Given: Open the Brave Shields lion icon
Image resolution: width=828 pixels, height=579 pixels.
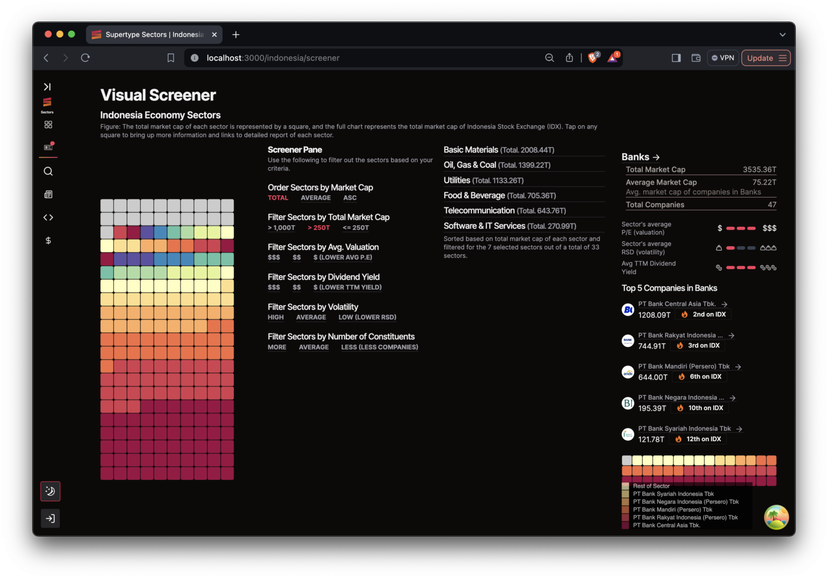Looking at the screenshot, I should (x=593, y=58).
